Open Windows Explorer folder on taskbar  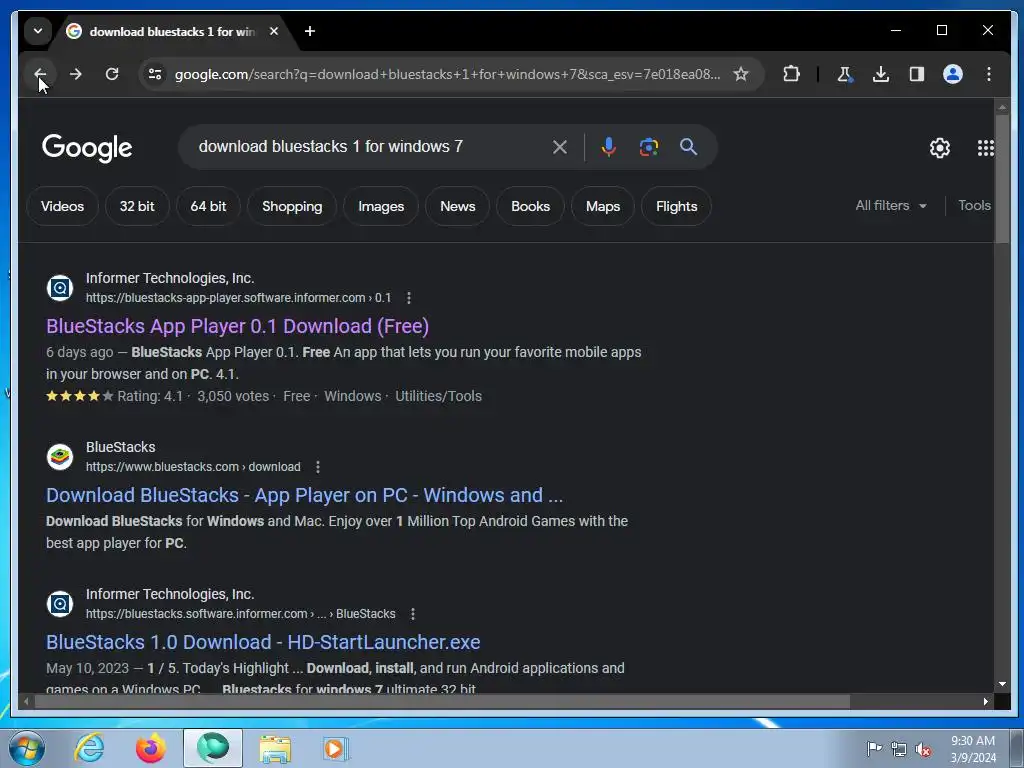(275, 748)
